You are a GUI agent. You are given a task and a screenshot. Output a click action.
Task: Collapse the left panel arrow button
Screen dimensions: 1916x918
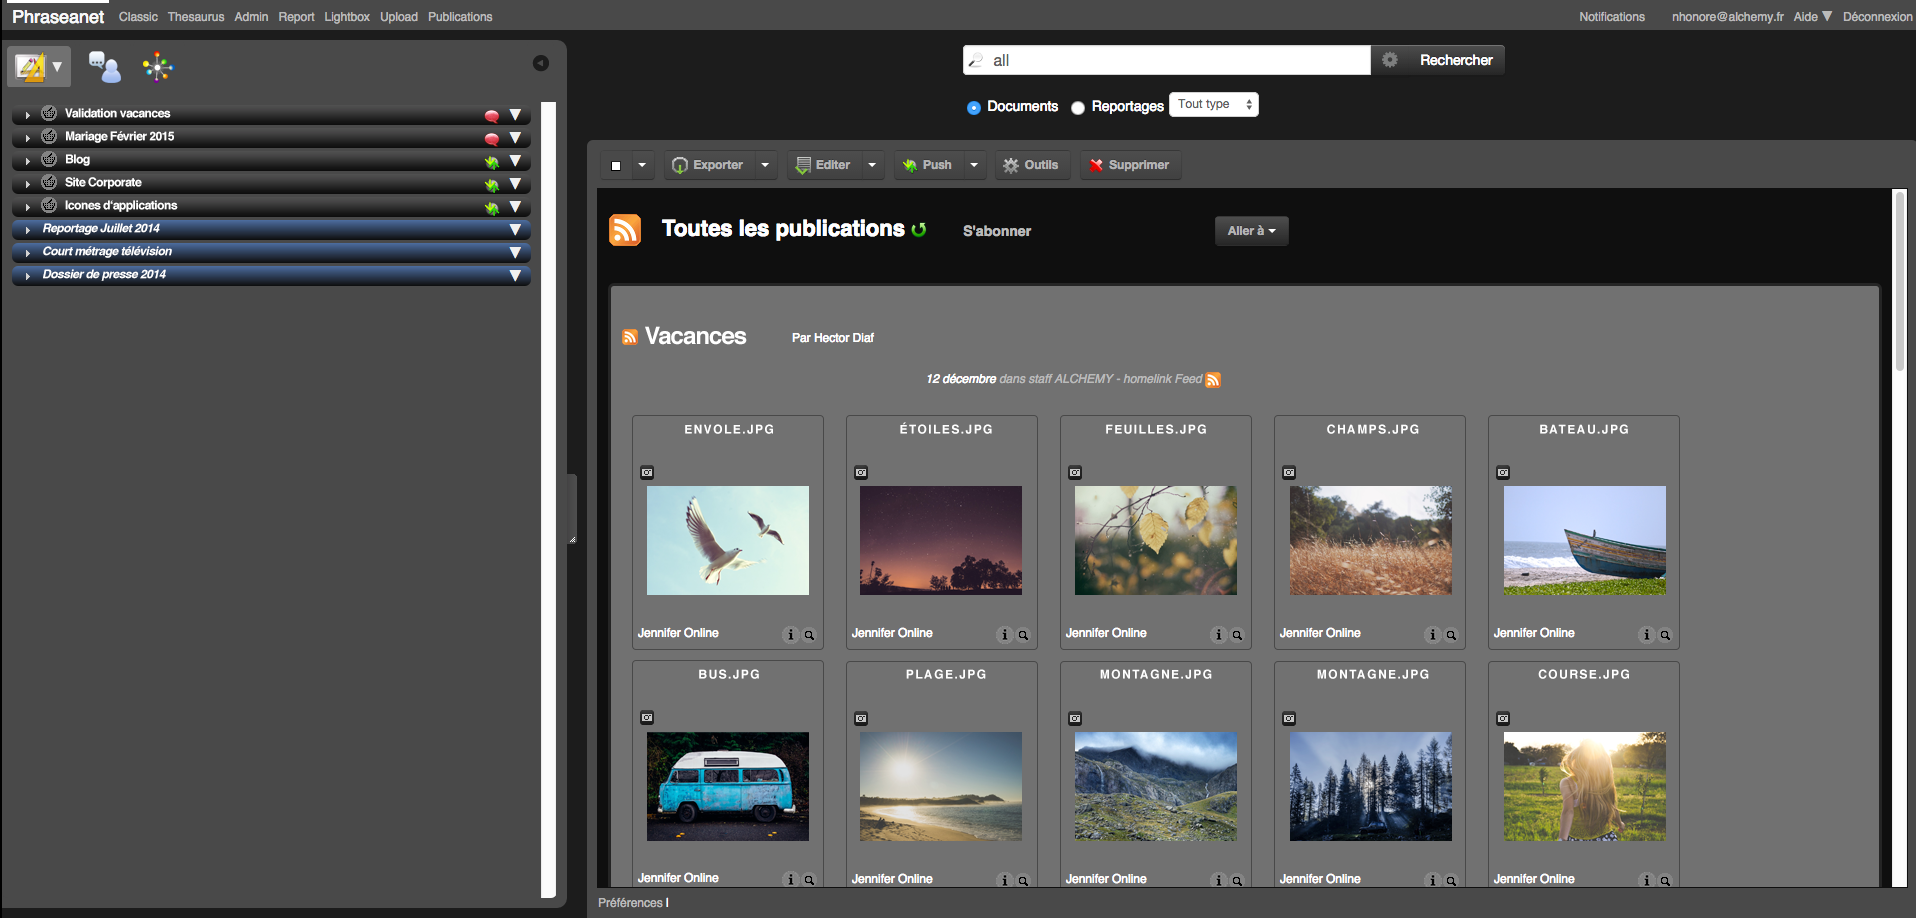point(541,63)
